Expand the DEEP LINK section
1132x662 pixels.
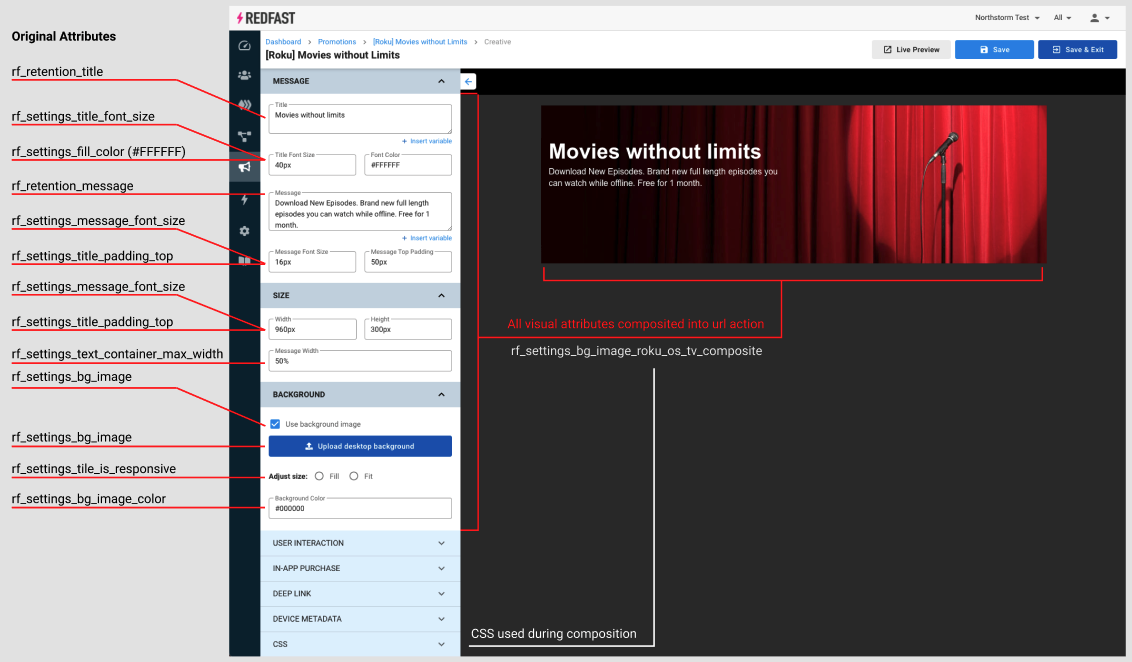coord(360,594)
